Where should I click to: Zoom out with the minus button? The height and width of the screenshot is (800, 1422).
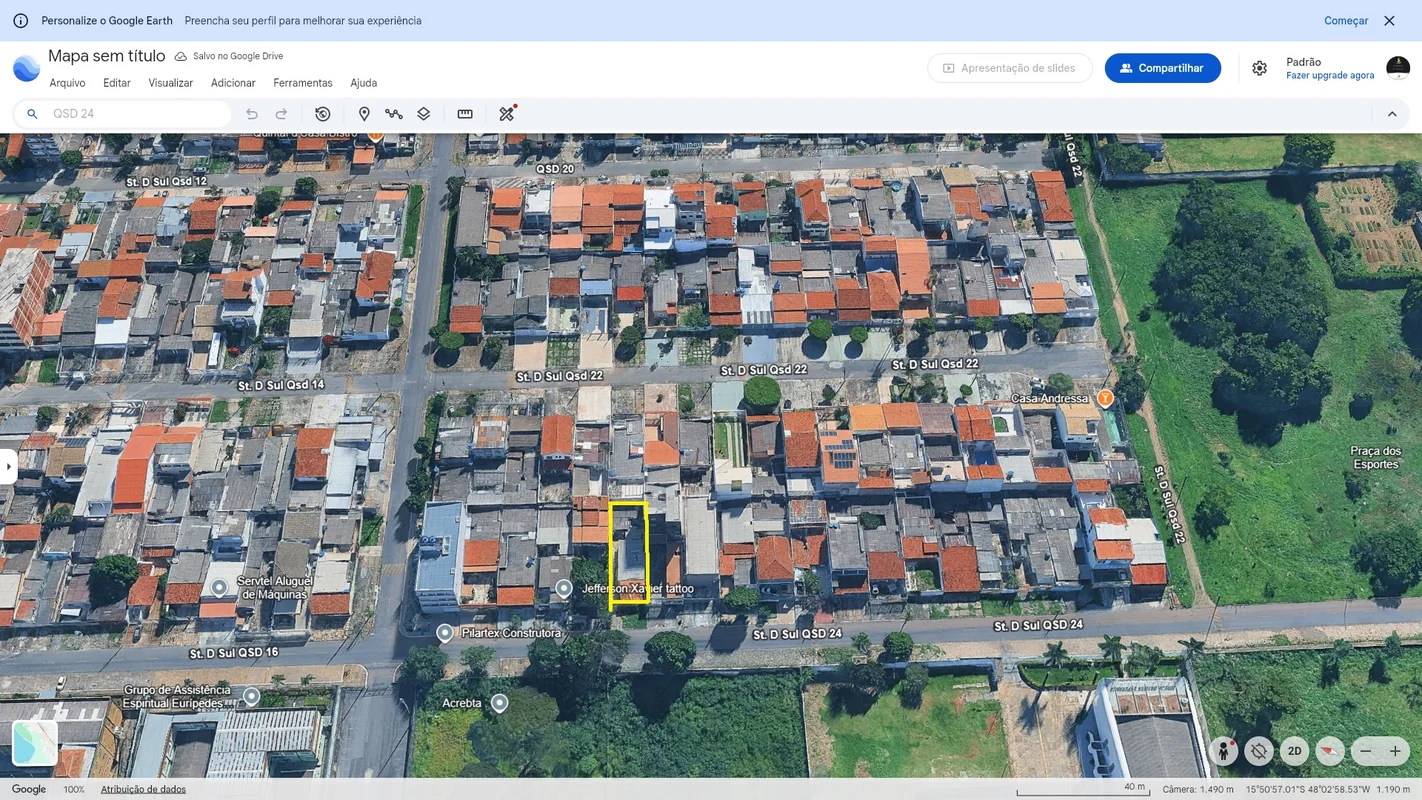click(x=1366, y=751)
